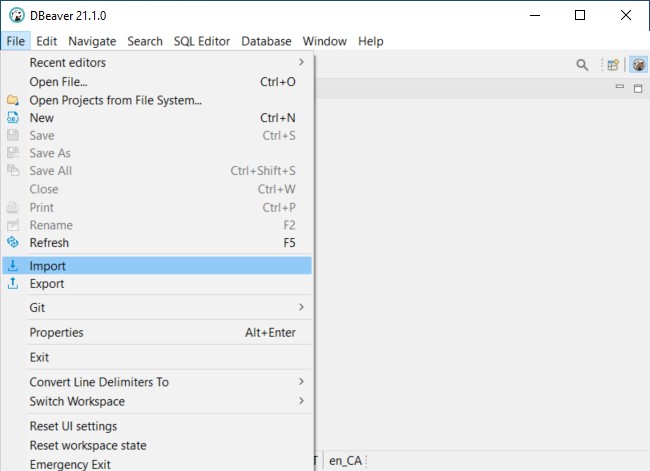This screenshot has width=650, height=471.
Task: Choose Emergency Exit entry
Action: (157, 464)
